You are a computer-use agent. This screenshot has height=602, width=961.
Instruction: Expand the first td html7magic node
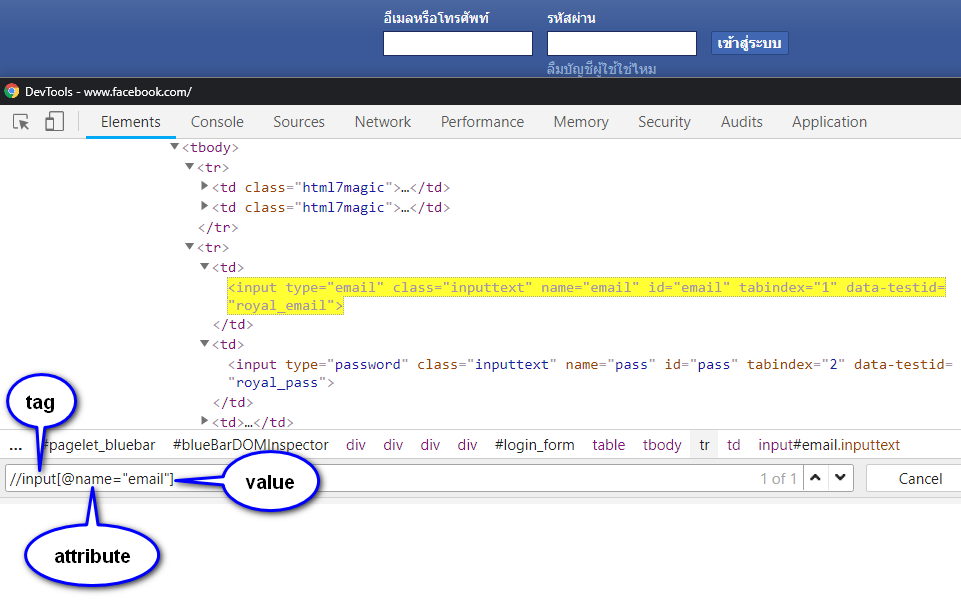205,186
